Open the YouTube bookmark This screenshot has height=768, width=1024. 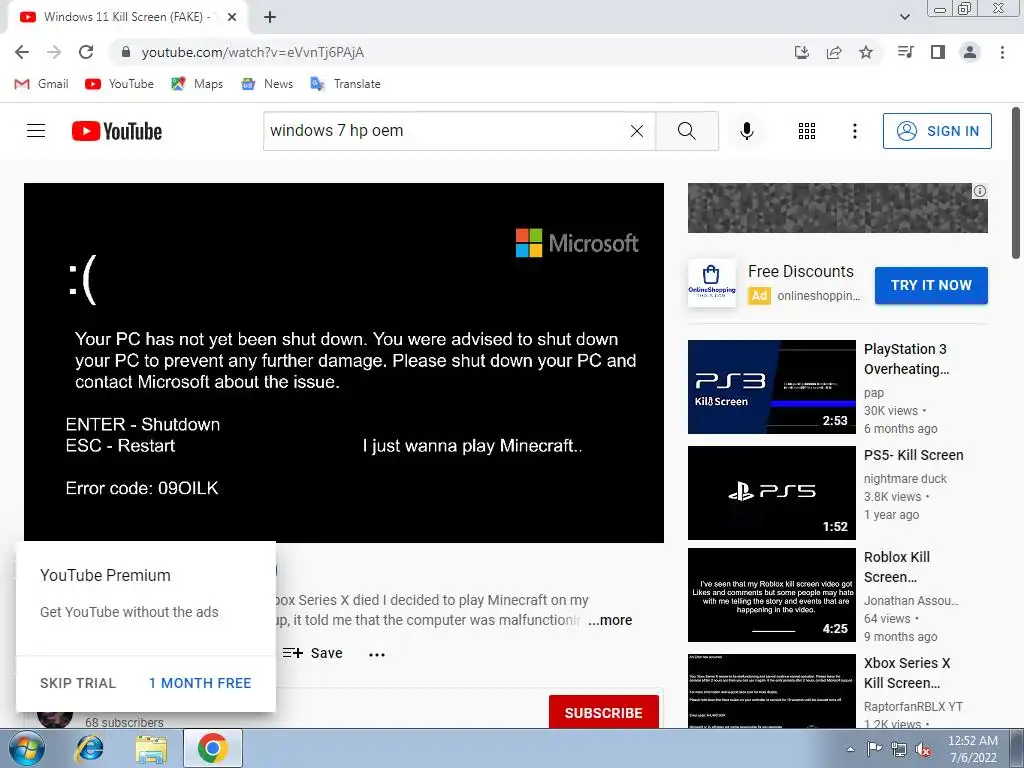(x=120, y=84)
